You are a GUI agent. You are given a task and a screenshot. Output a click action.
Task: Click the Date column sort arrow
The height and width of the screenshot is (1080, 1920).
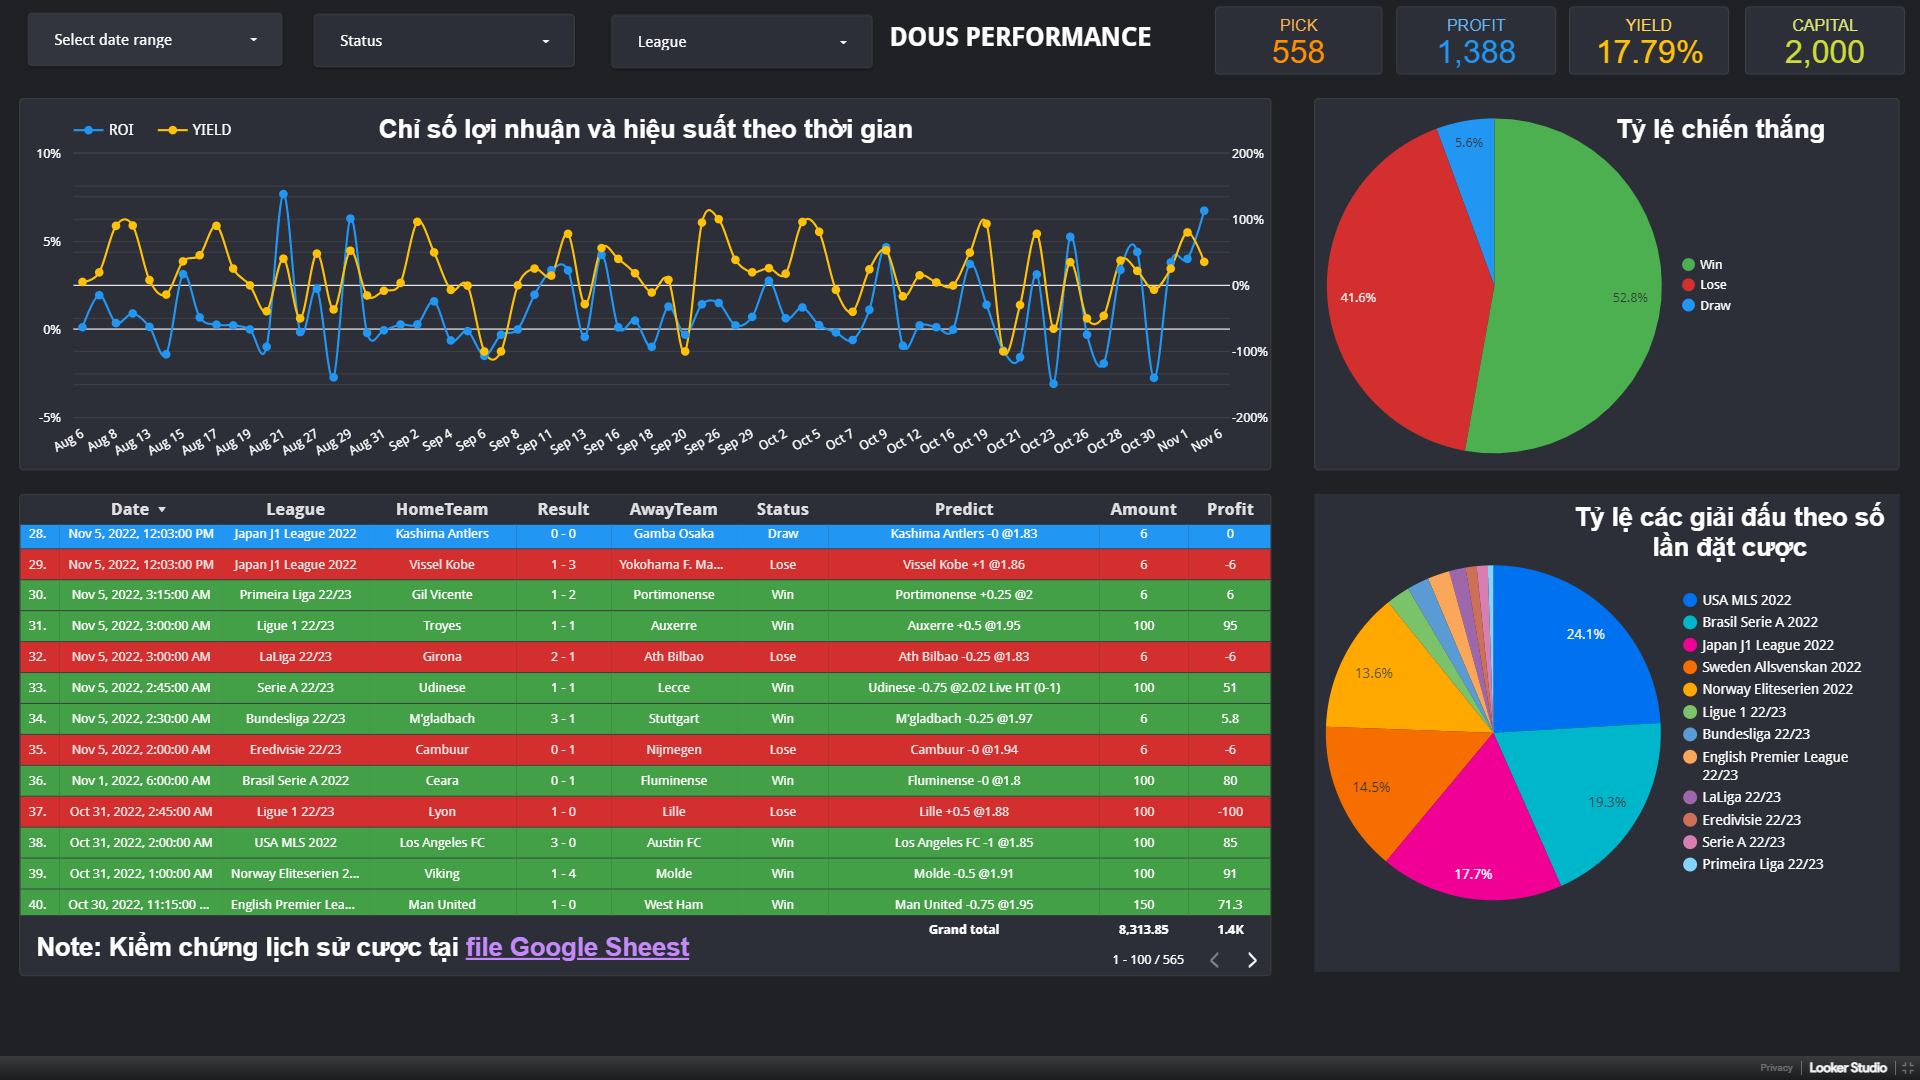pos(162,510)
